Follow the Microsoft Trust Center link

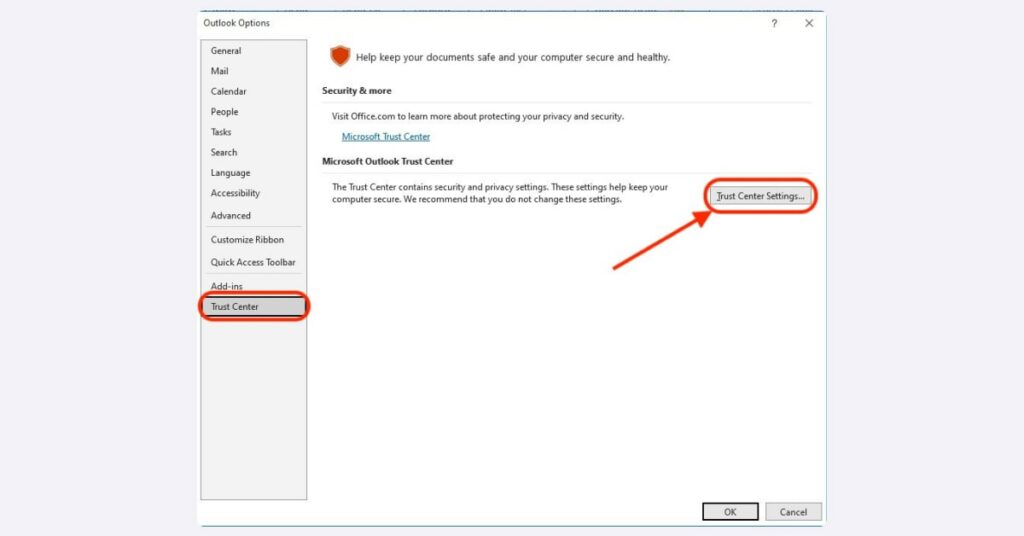tap(386, 137)
